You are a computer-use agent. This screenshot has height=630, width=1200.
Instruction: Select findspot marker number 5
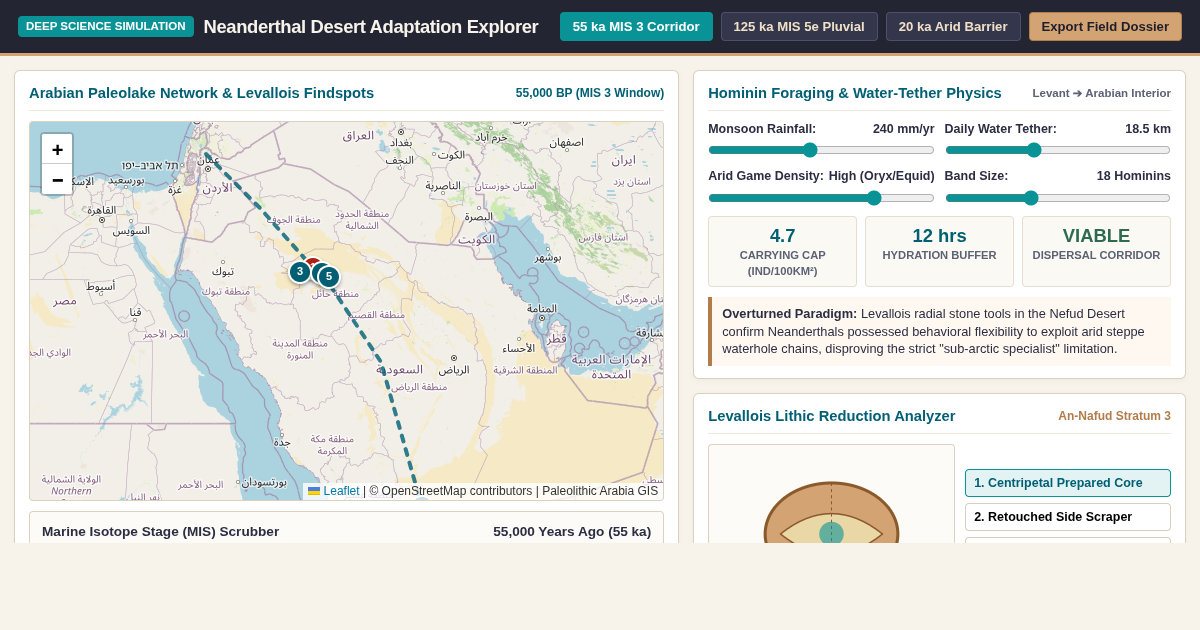(x=329, y=277)
